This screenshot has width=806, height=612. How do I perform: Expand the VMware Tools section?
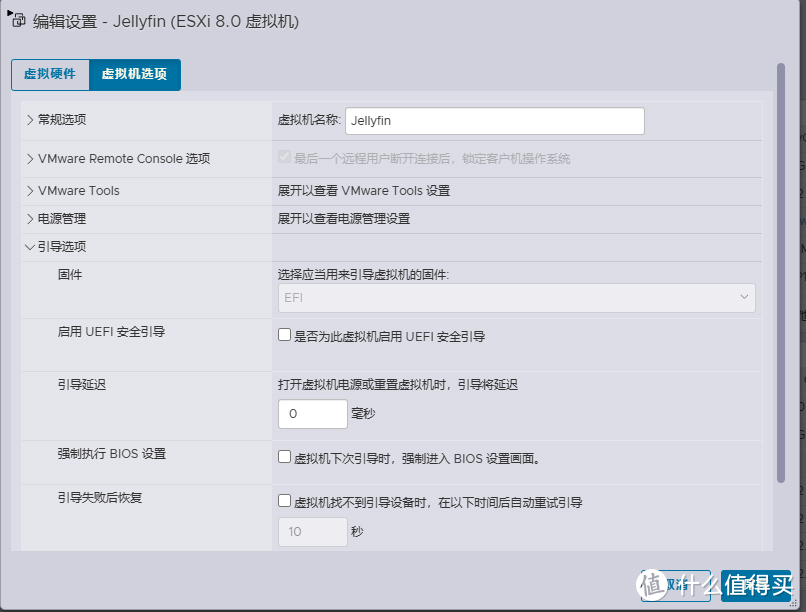(30, 191)
